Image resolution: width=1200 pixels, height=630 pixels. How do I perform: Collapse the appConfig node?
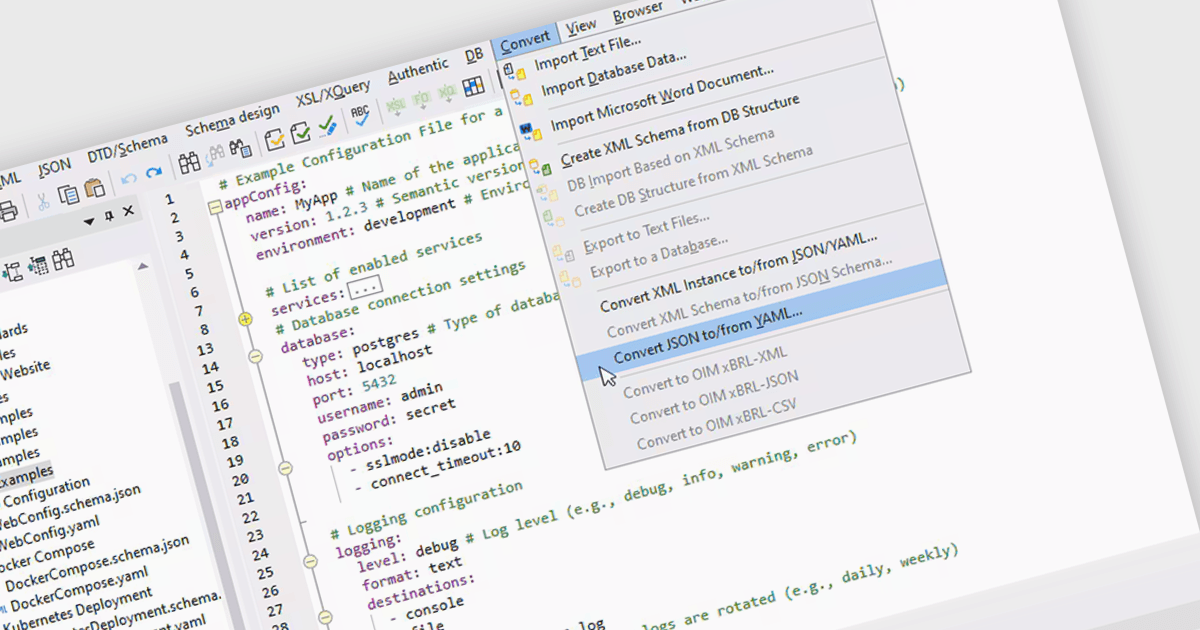(x=215, y=208)
